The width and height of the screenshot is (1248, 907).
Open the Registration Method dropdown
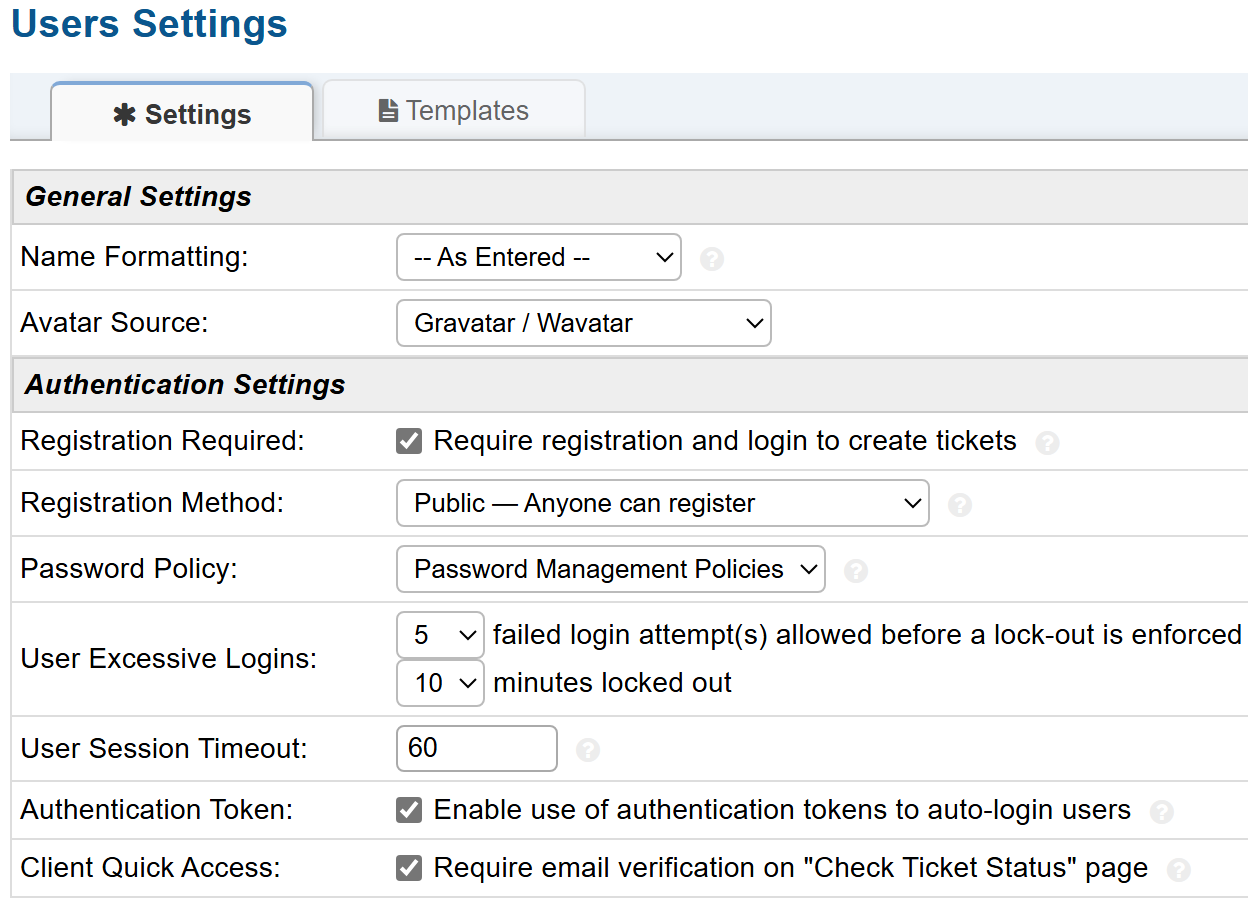click(662, 503)
